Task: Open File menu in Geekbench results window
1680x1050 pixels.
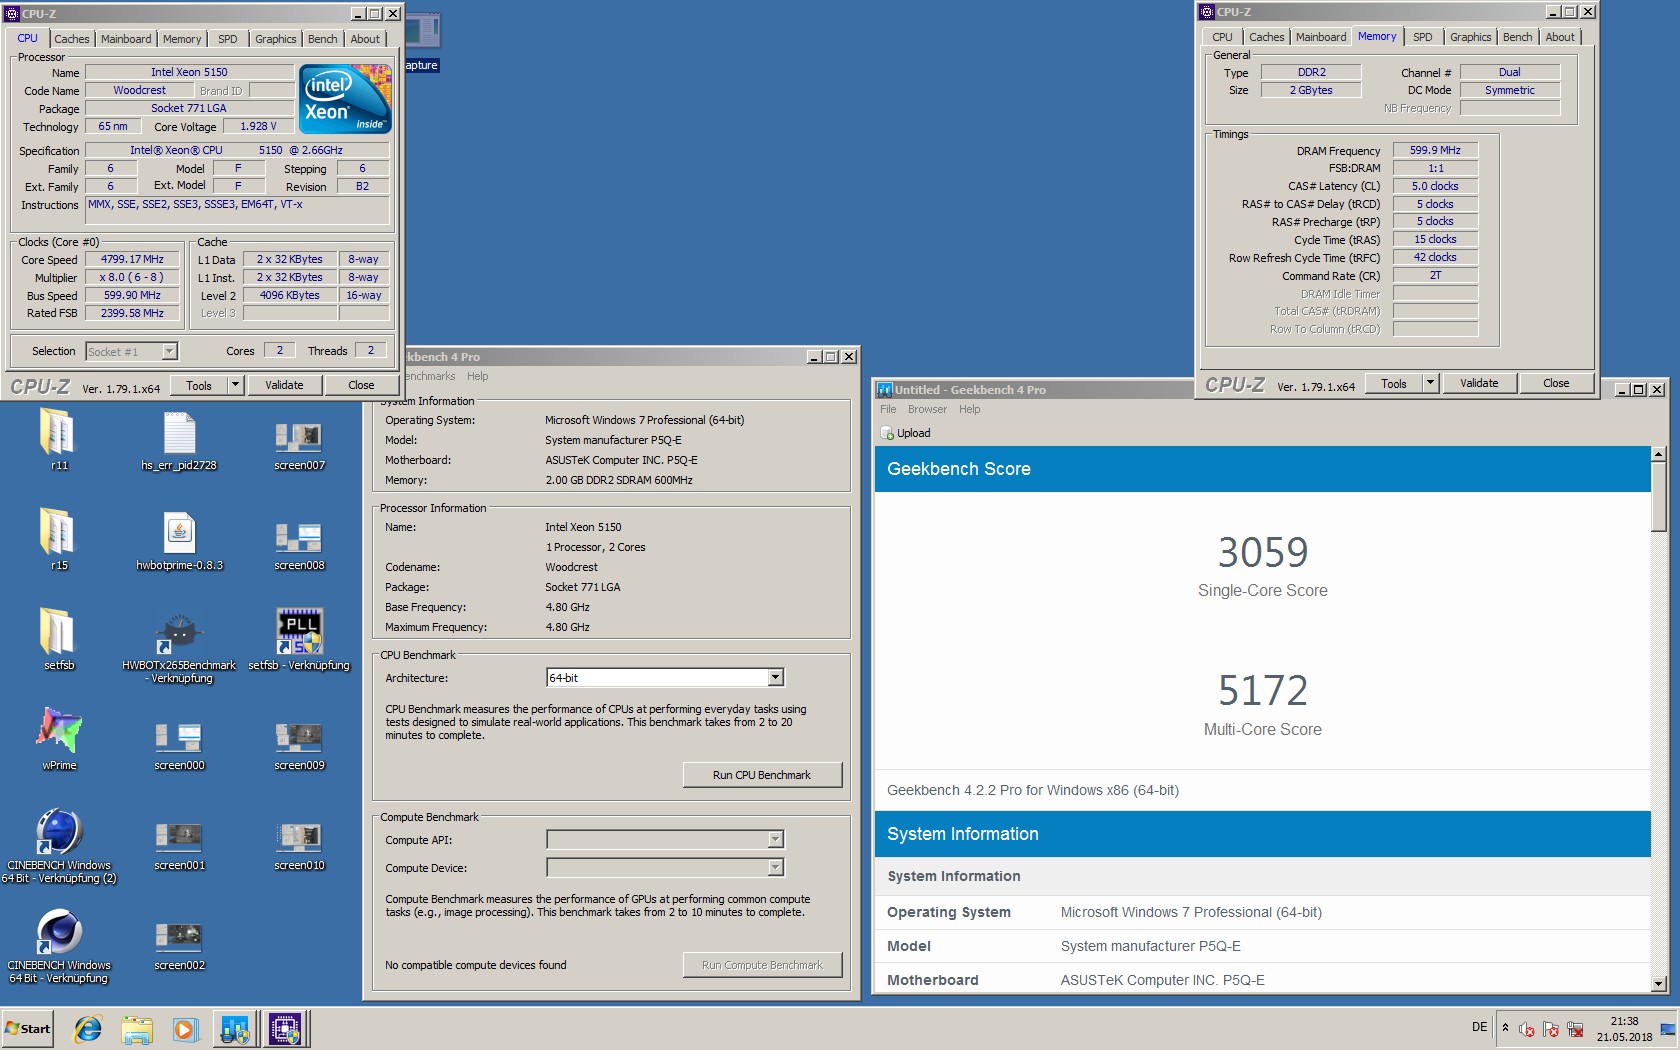Action: (888, 409)
